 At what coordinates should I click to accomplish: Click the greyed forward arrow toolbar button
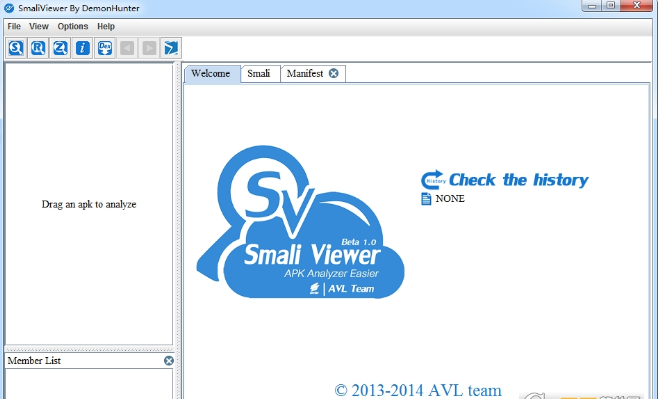click(x=149, y=48)
